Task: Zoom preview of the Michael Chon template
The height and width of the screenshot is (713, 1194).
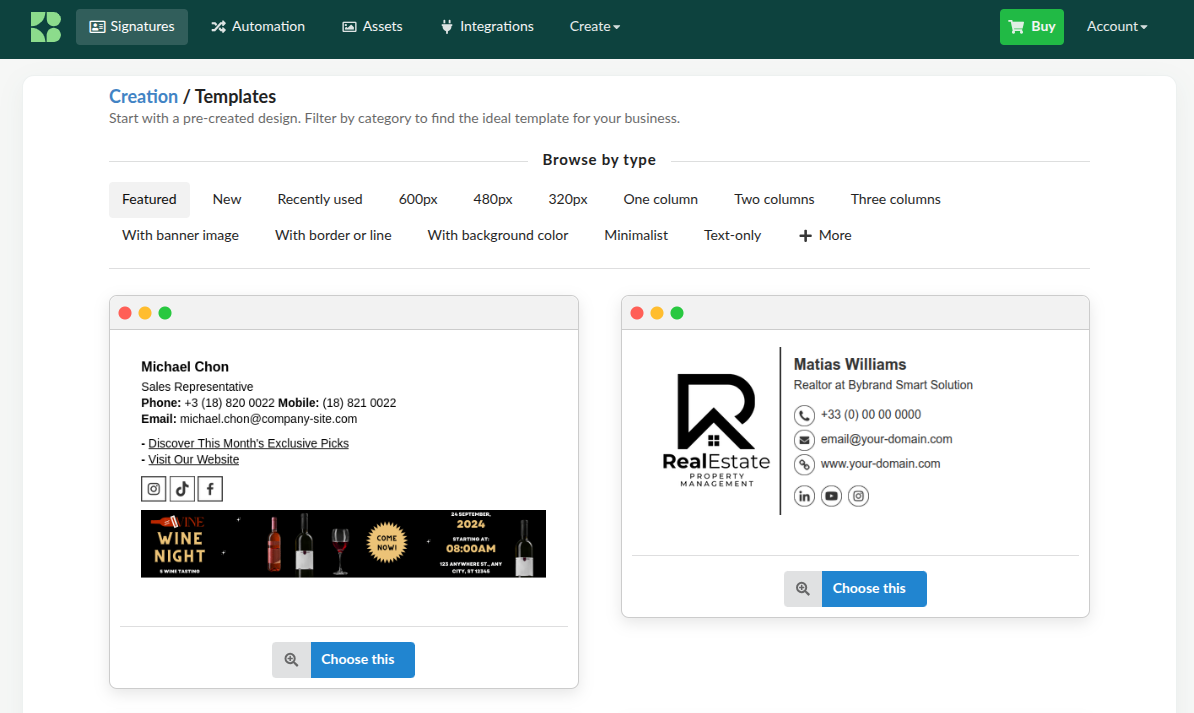Action: (x=291, y=660)
